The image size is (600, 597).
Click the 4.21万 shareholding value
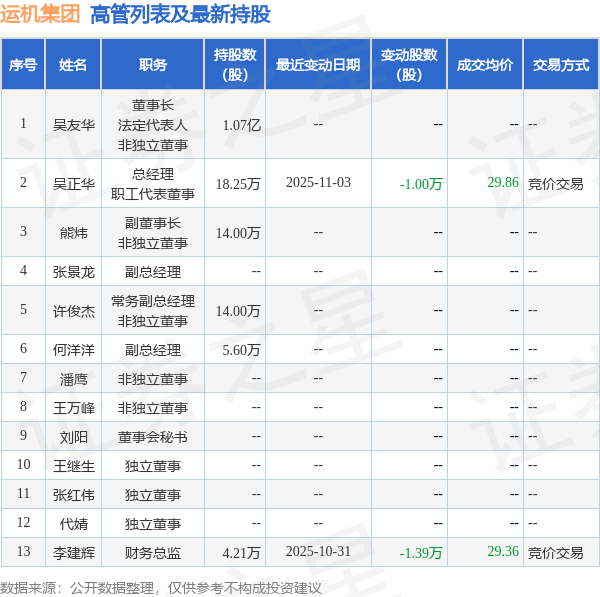pos(241,553)
